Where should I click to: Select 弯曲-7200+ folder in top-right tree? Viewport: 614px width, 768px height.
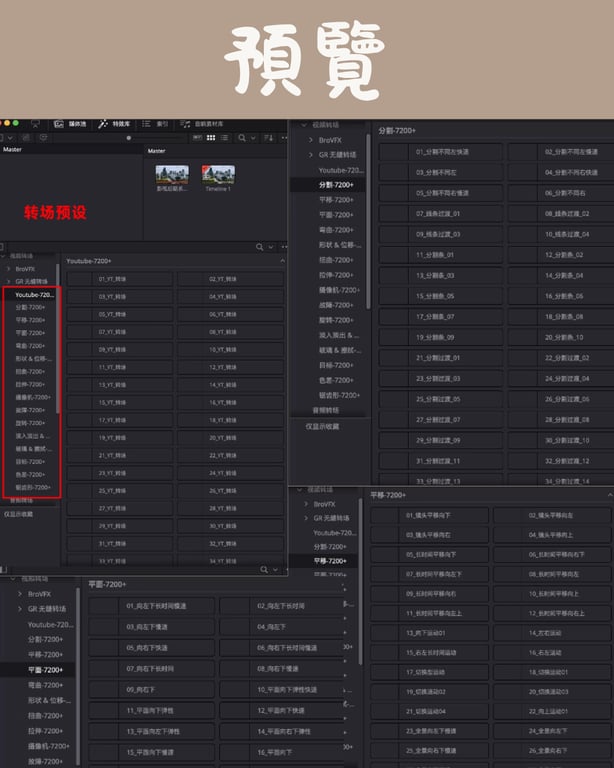(336, 230)
